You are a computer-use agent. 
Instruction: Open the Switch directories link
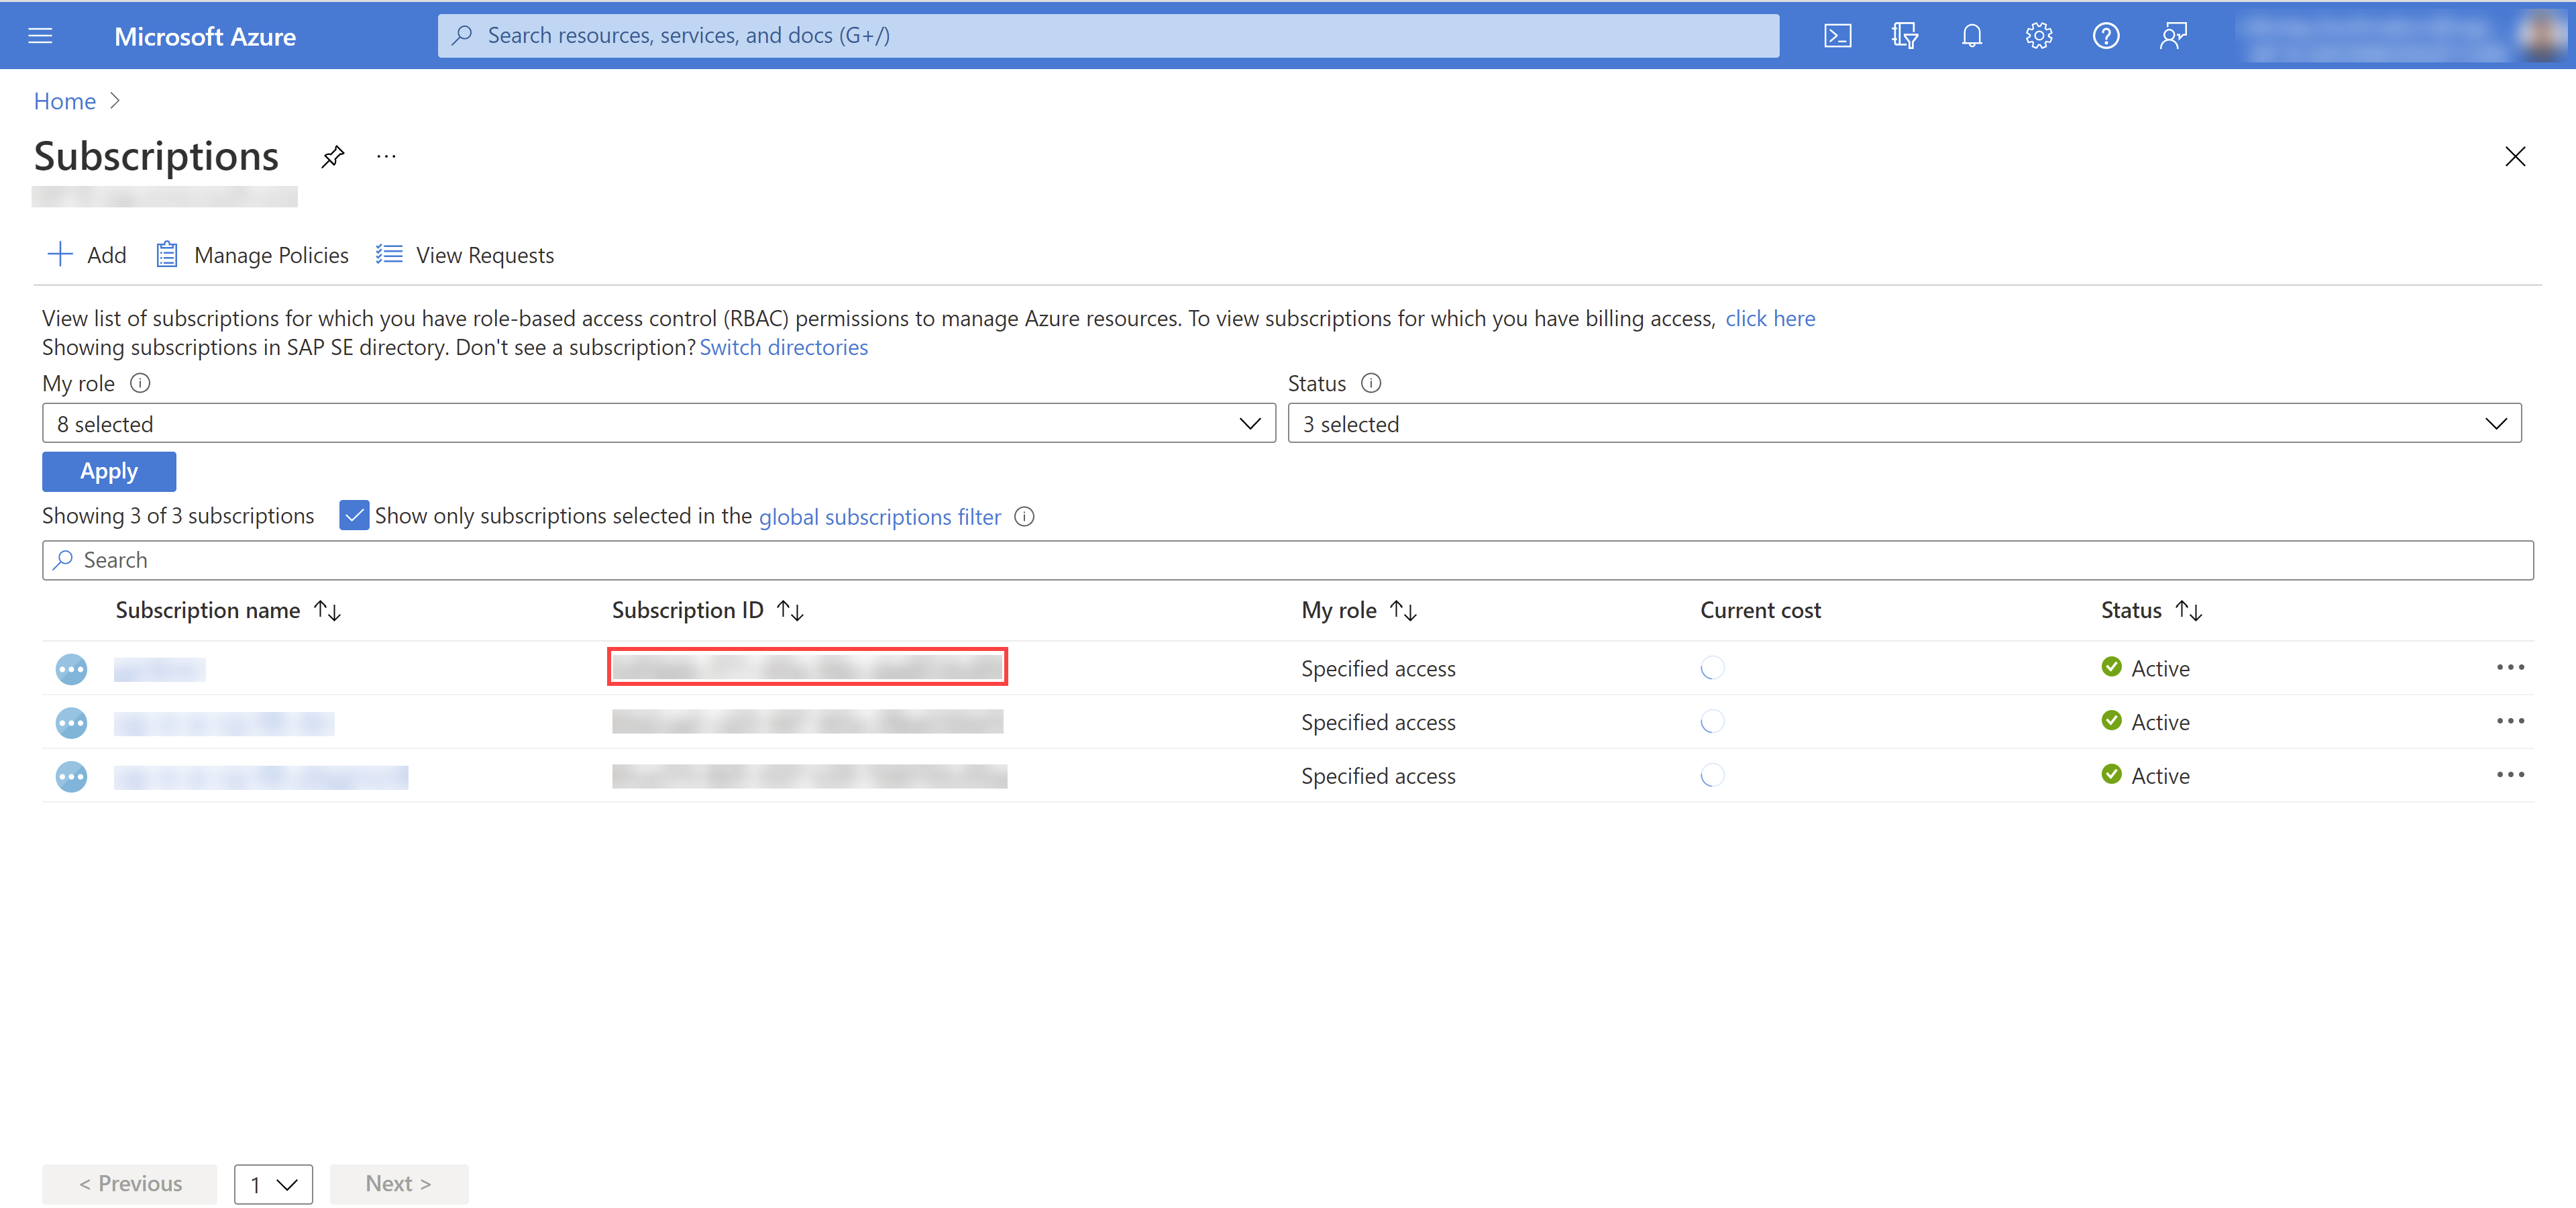pyautogui.click(x=784, y=347)
